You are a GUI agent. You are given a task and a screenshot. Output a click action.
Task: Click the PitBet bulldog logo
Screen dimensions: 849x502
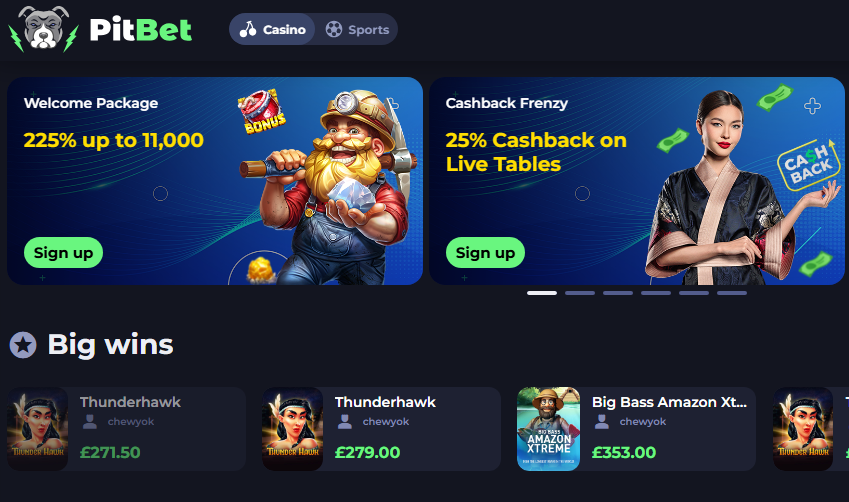pos(43,29)
